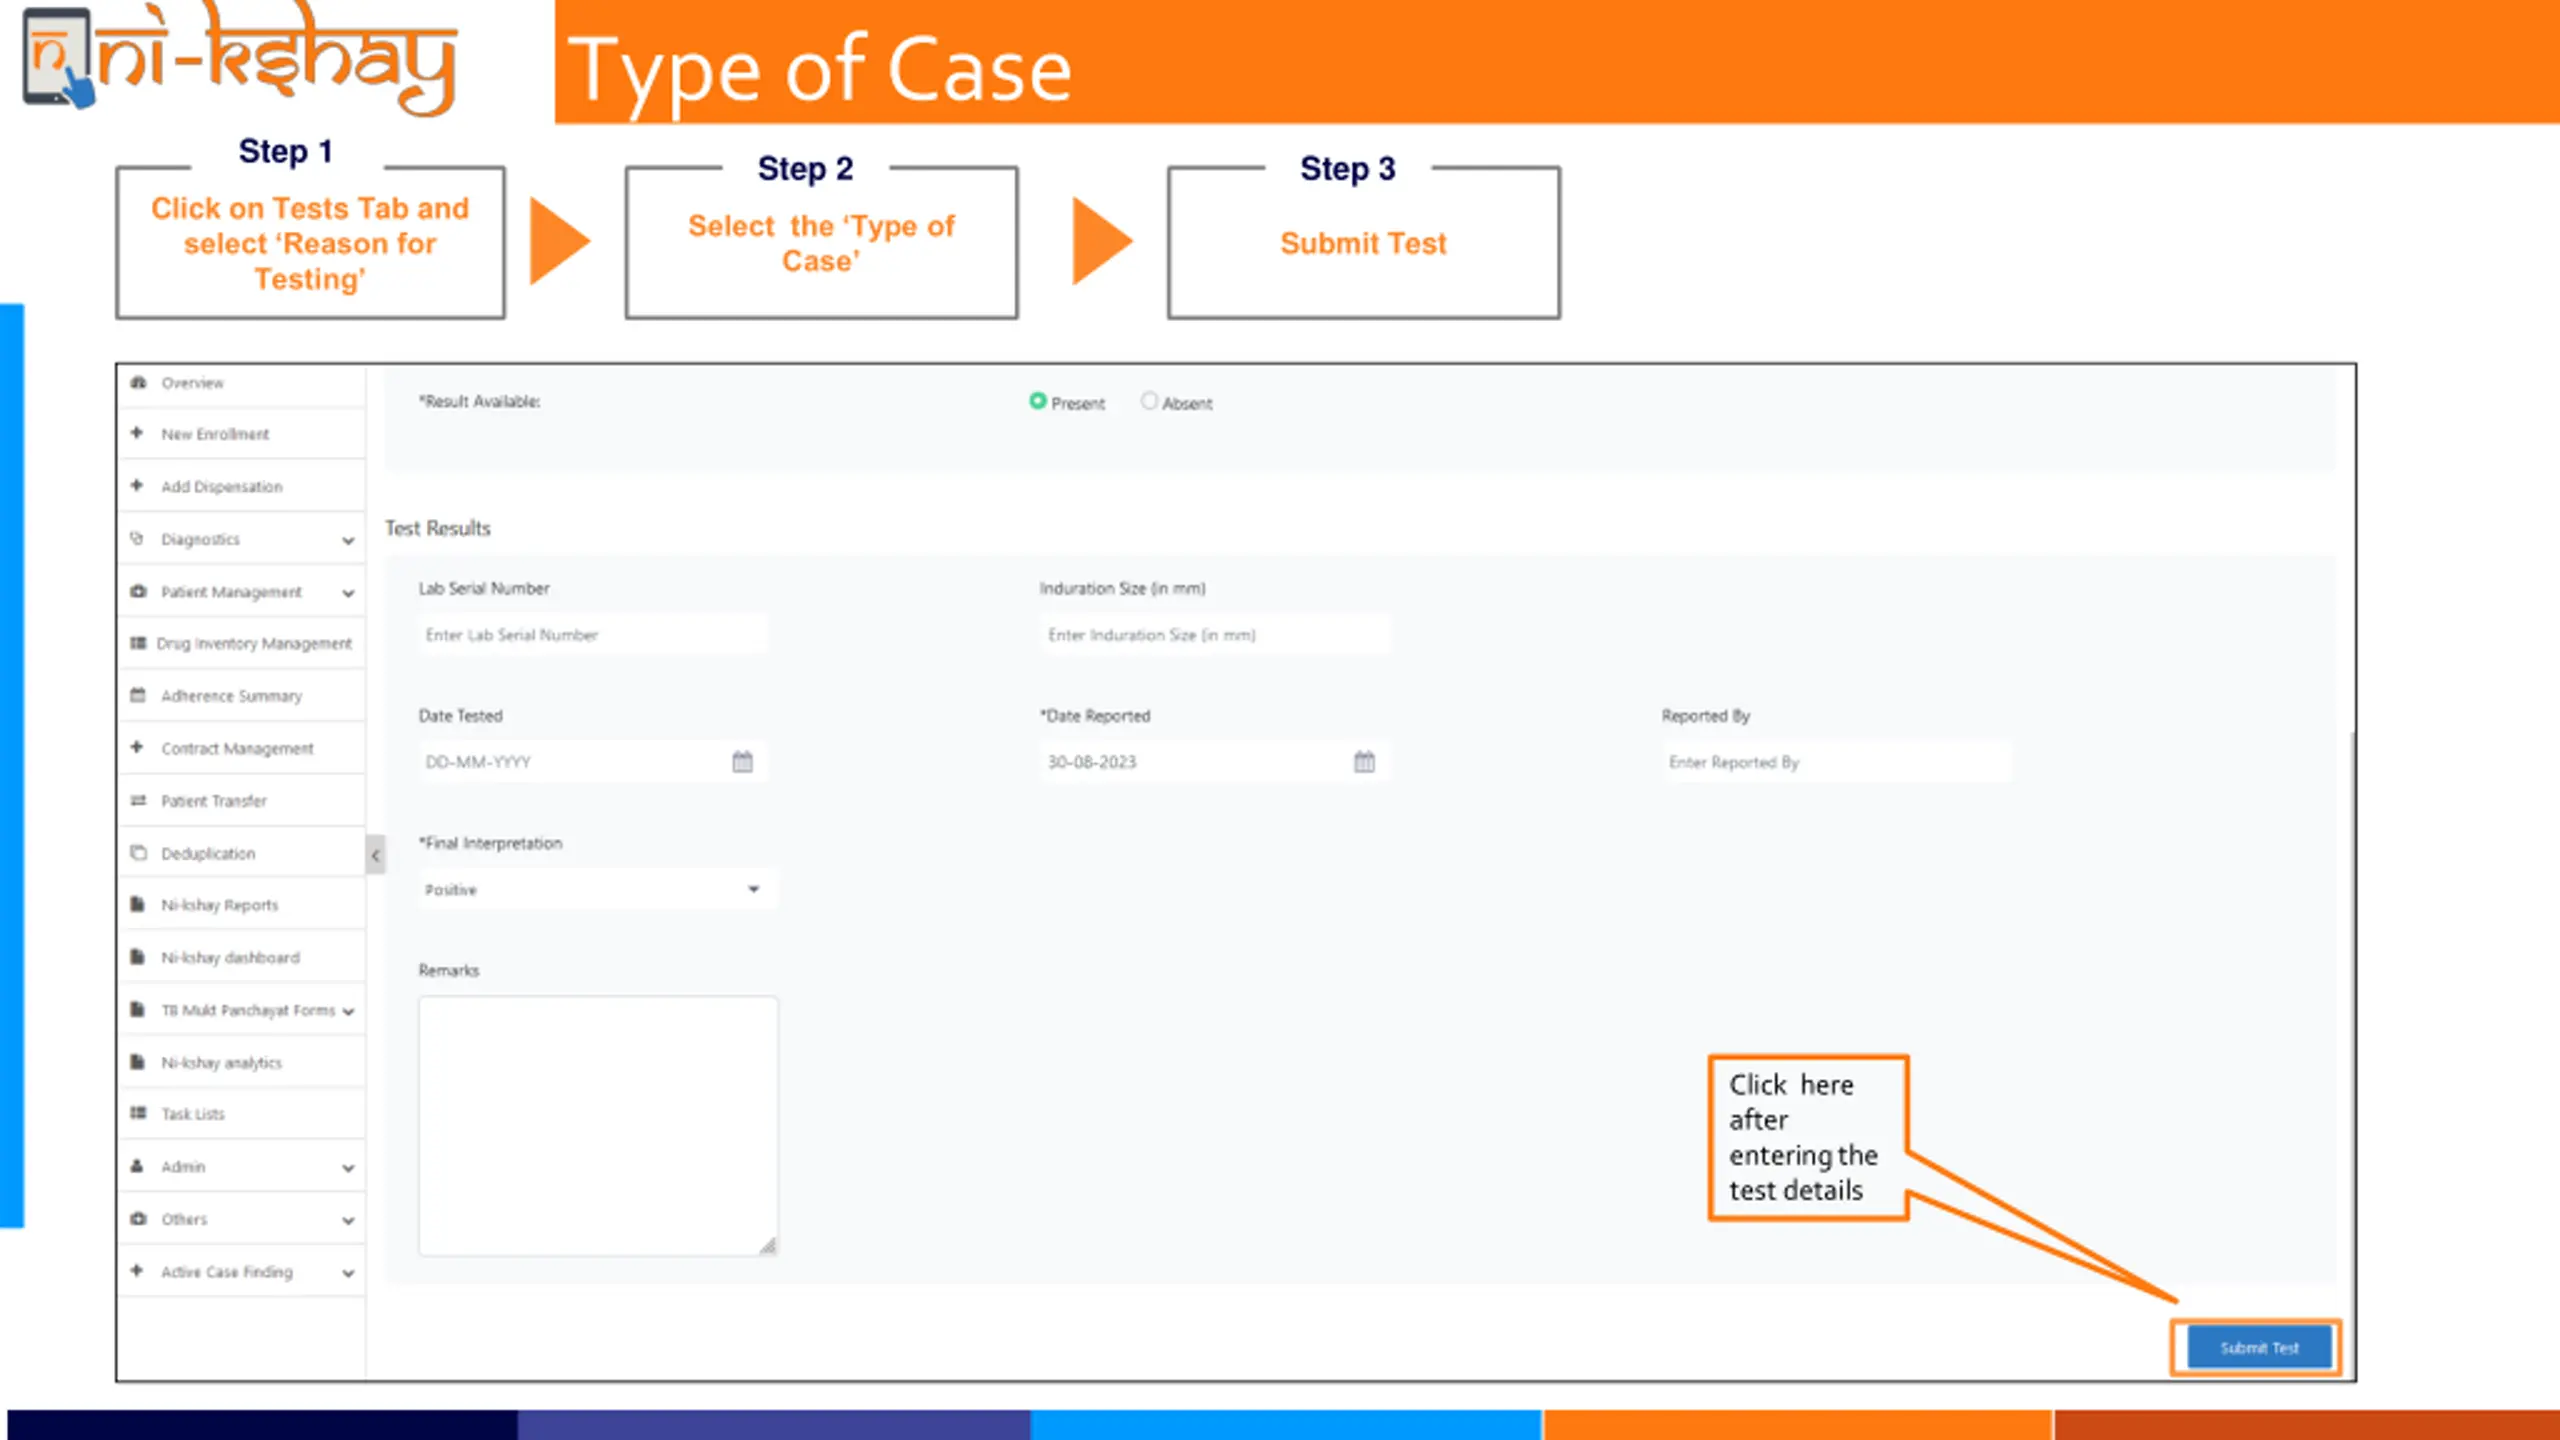Click the Patient Transfer arrows icon
Screen dimensions: 2560x1440
(138, 800)
